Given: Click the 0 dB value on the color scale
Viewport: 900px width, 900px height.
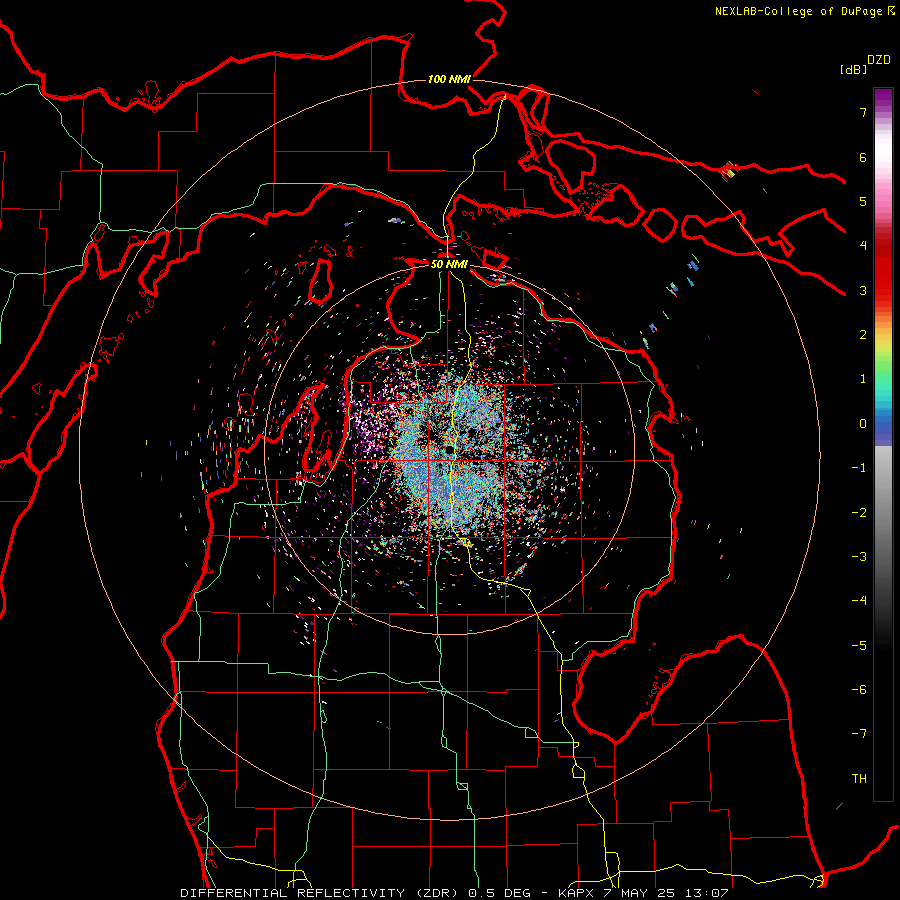Looking at the screenshot, I should [863, 424].
